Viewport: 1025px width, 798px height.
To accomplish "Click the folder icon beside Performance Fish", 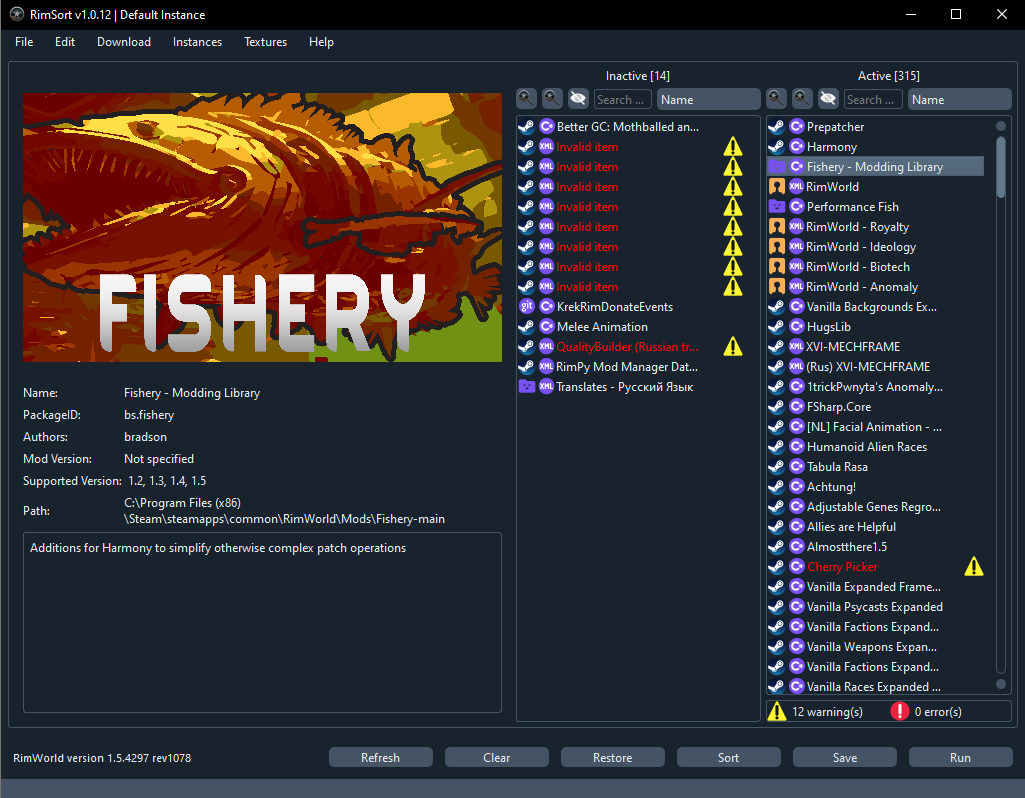I will tap(776, 207).
